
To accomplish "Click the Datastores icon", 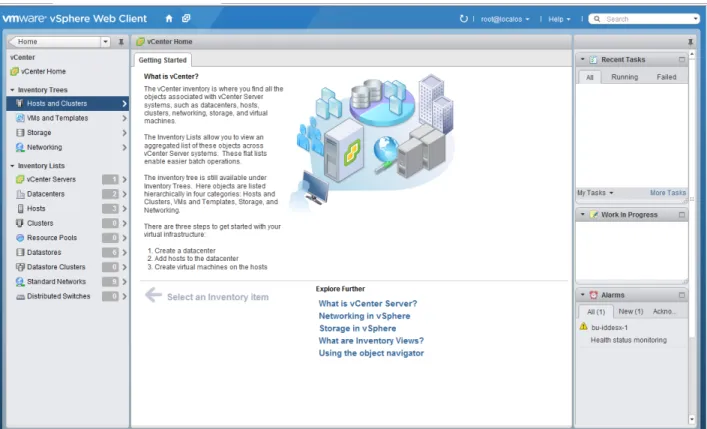I will [x=20, y=252].
